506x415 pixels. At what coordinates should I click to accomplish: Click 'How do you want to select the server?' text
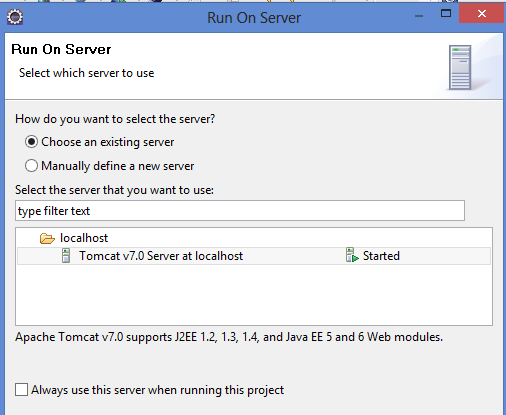(115, 119)
